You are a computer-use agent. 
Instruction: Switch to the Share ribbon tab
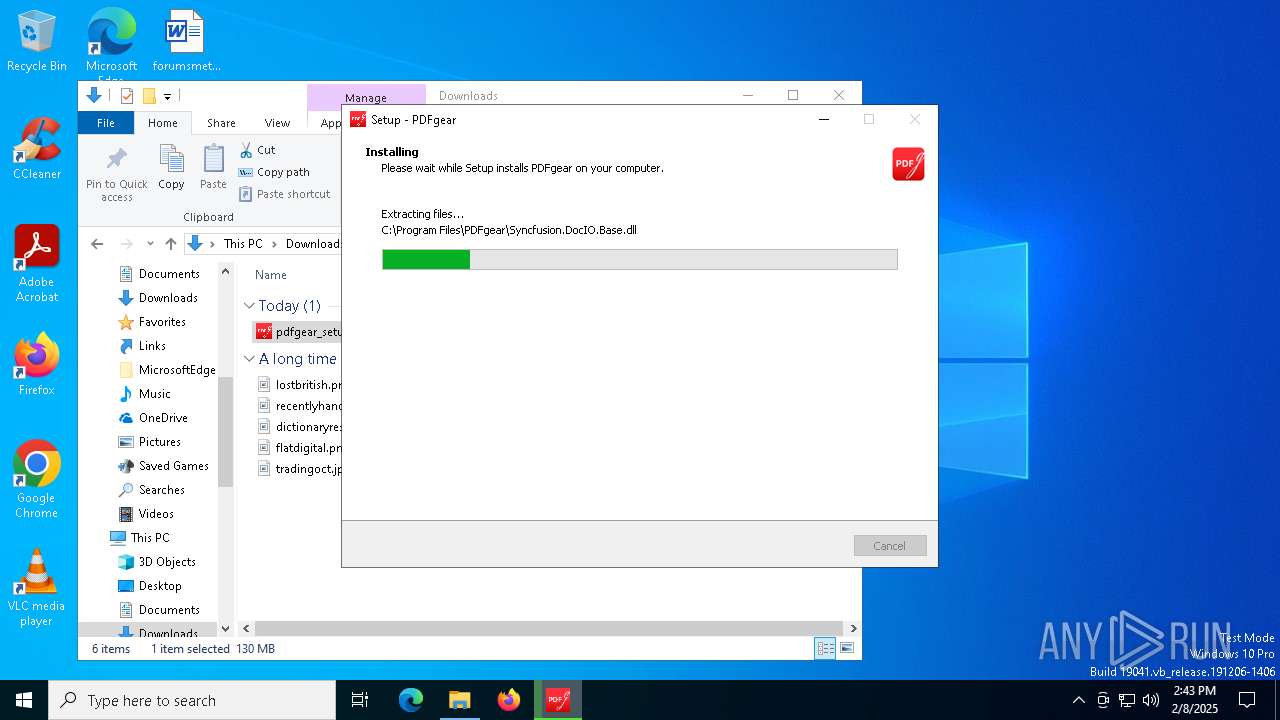(x=221, y=123)
